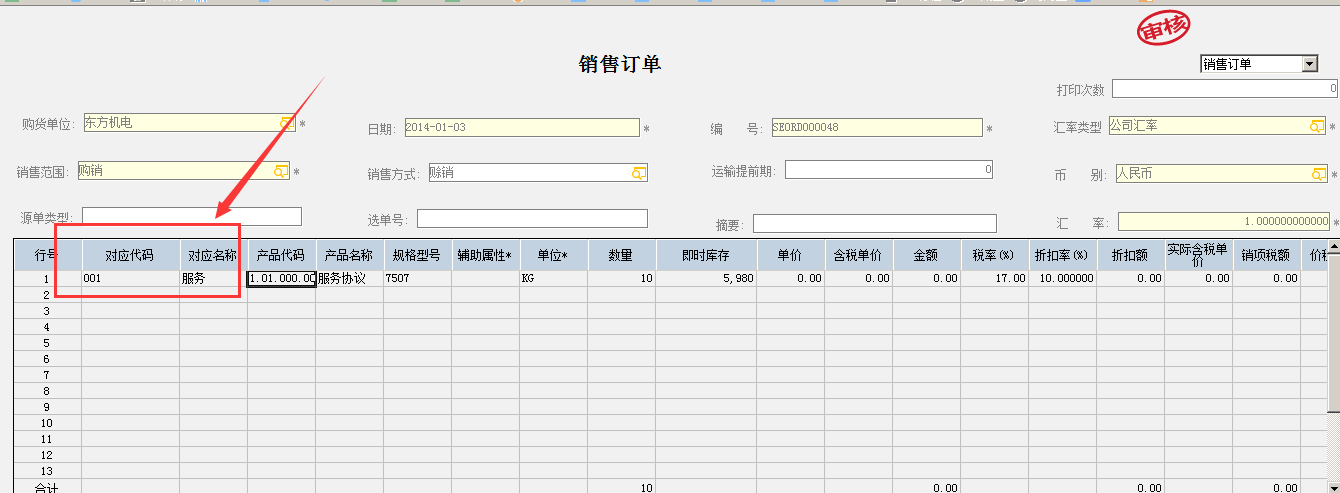Select row number 5 header
The image size is (1340, 493).
(48, 343)
